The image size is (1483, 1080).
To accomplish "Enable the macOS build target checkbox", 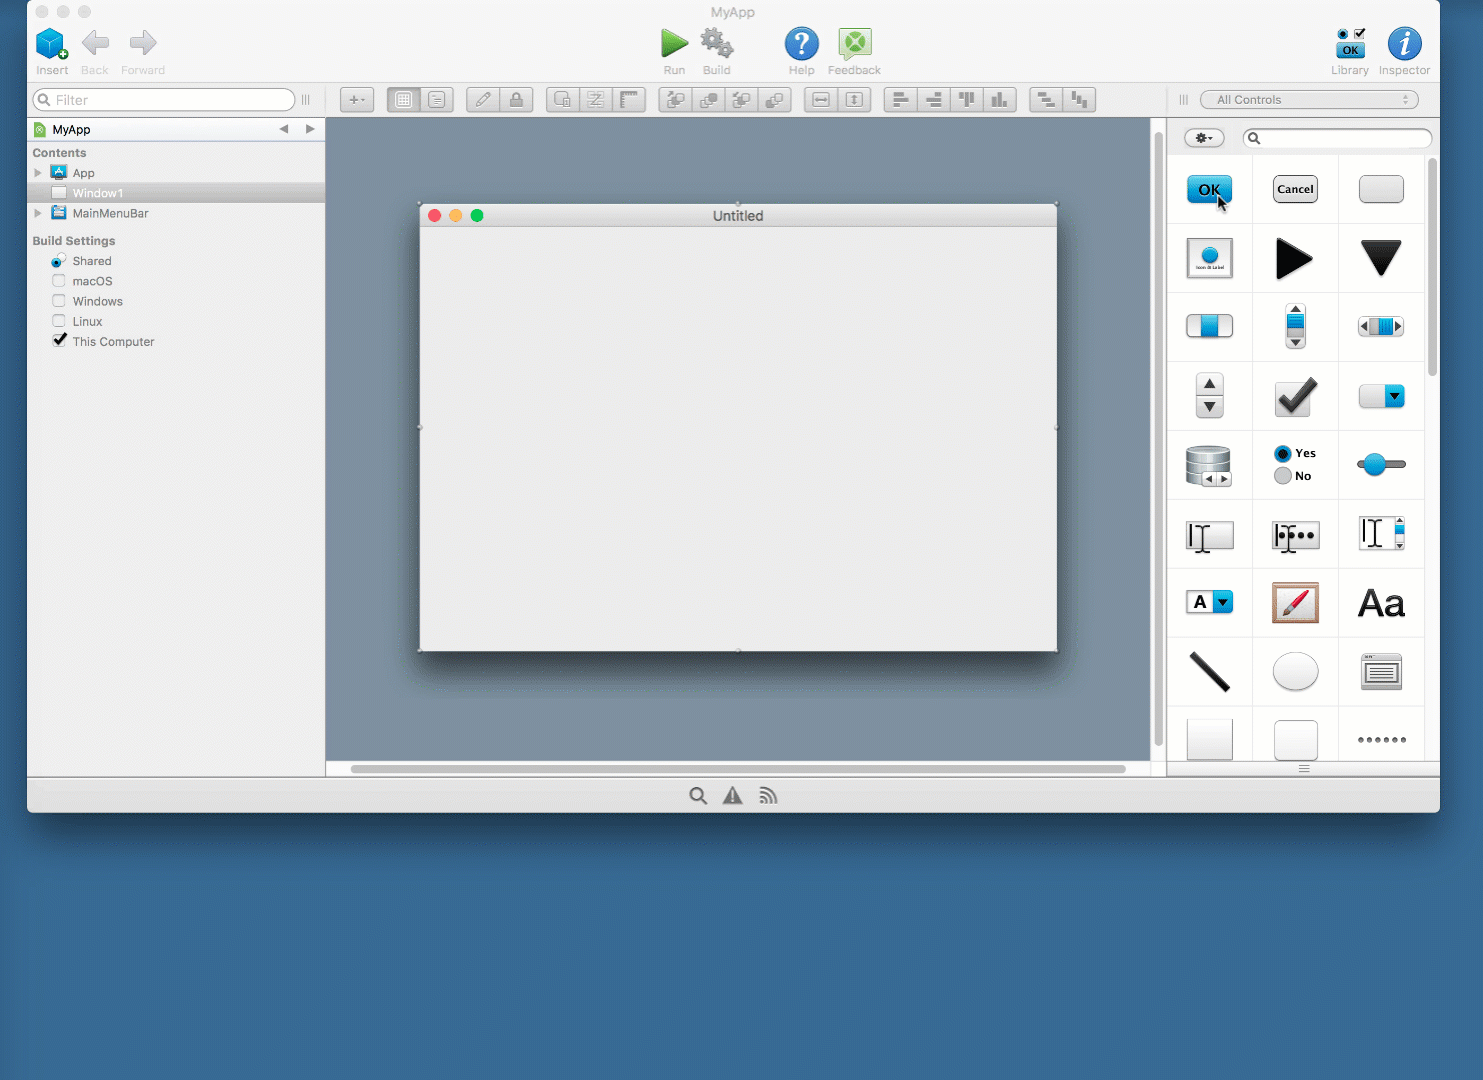I will 58,281.
